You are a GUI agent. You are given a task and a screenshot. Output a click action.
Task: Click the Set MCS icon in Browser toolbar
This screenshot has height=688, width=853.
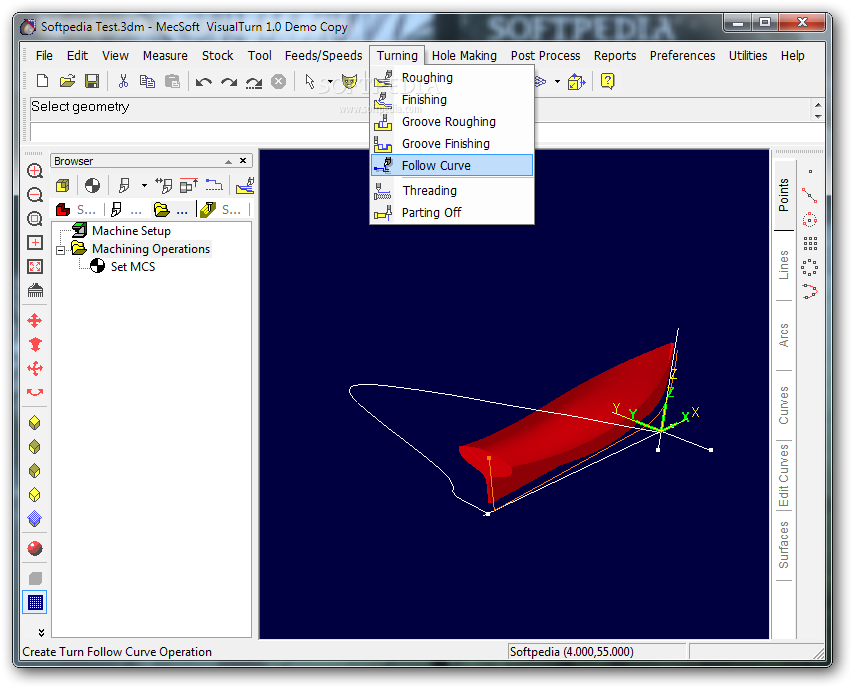[x=92, y=186]
